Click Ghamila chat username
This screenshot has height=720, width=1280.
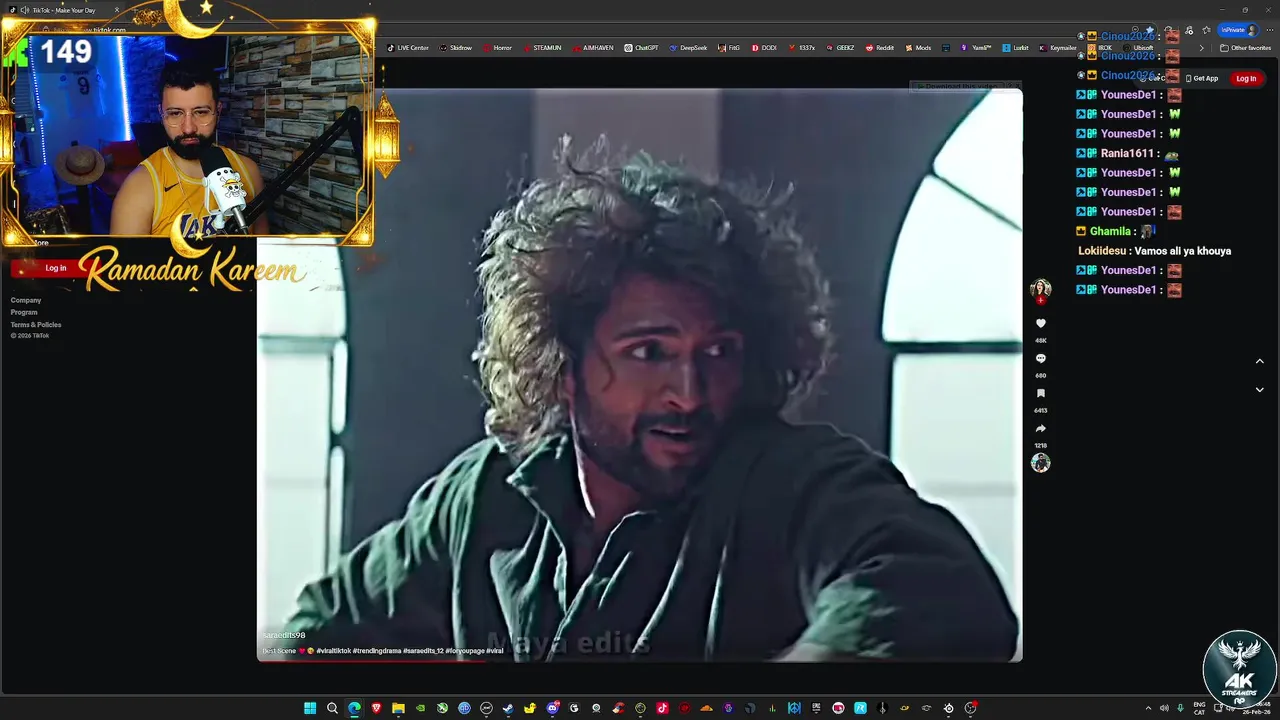[x=1110, y=231]
